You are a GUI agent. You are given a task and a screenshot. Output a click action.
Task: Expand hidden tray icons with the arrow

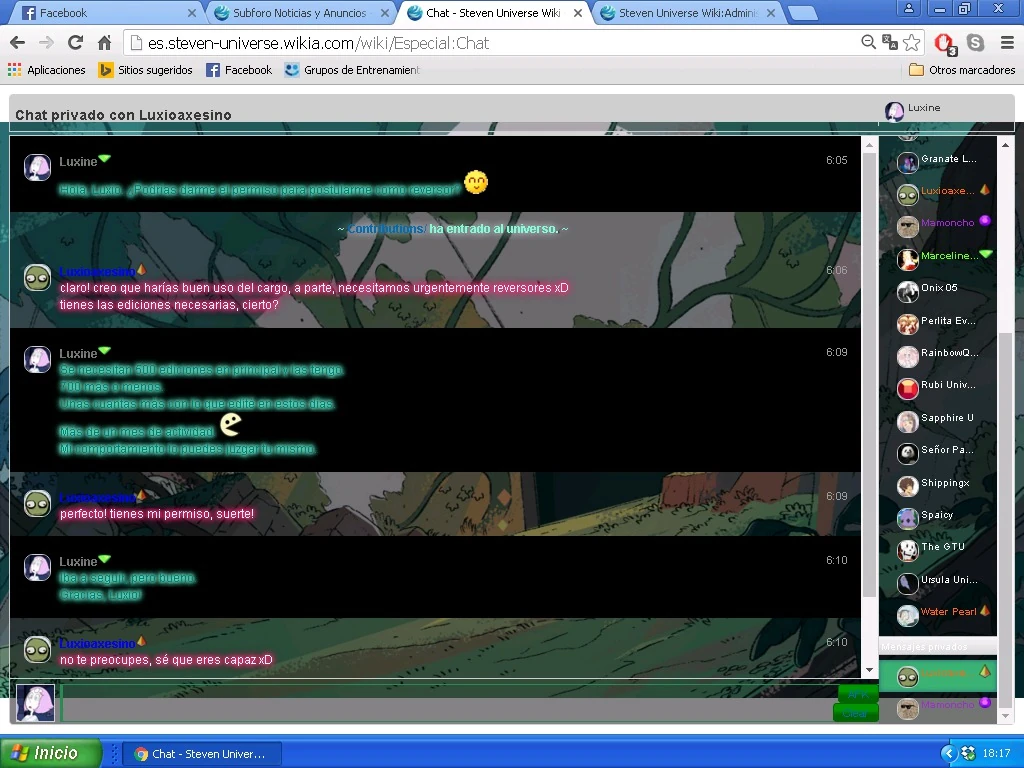coord(948,753)
